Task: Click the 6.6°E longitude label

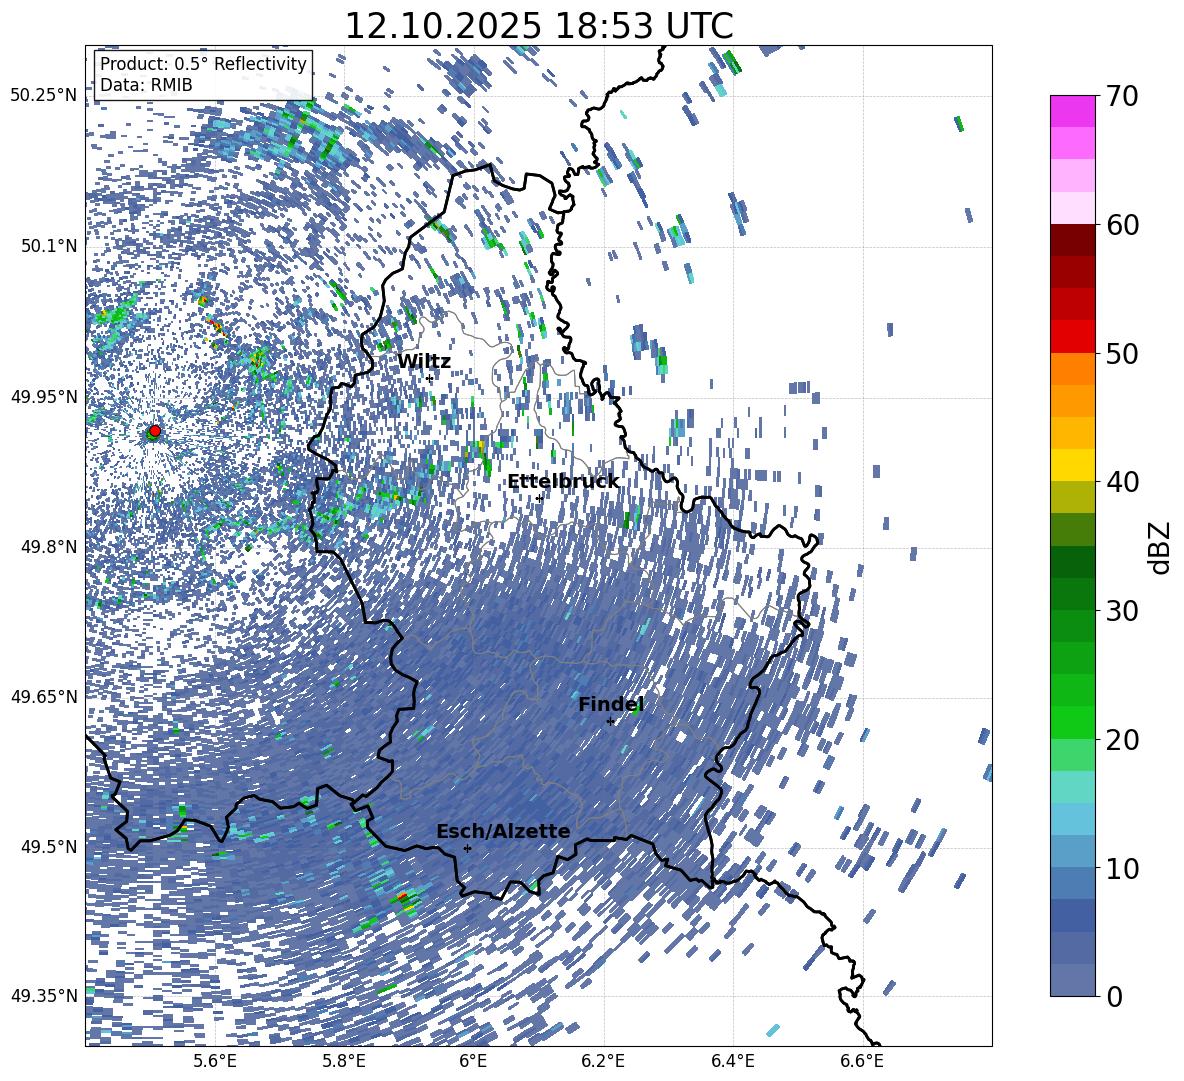Action: pyautogui.click(x=862, y=1061)
